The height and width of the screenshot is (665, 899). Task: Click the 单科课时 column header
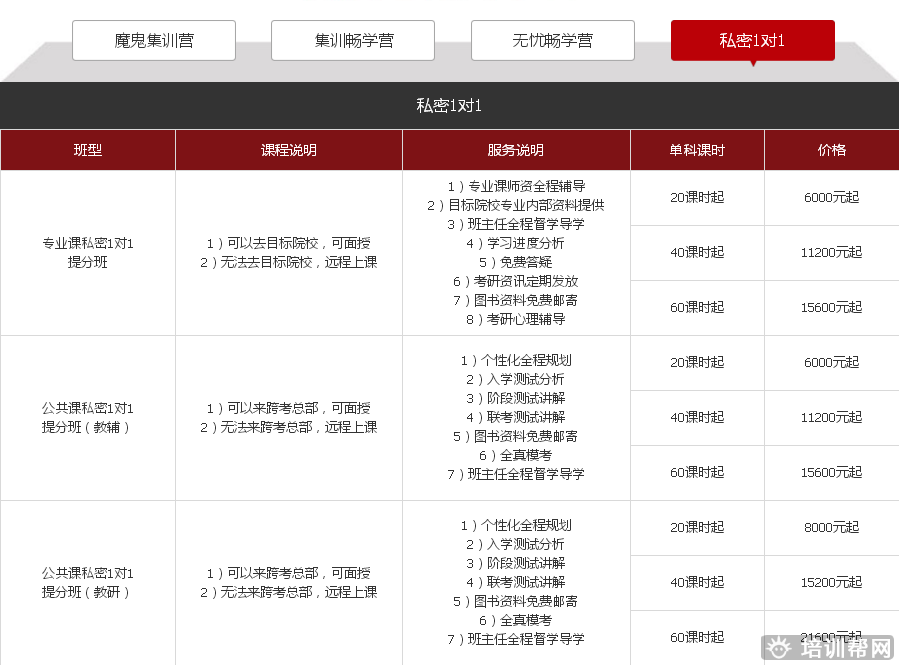[x=697, y=150]
